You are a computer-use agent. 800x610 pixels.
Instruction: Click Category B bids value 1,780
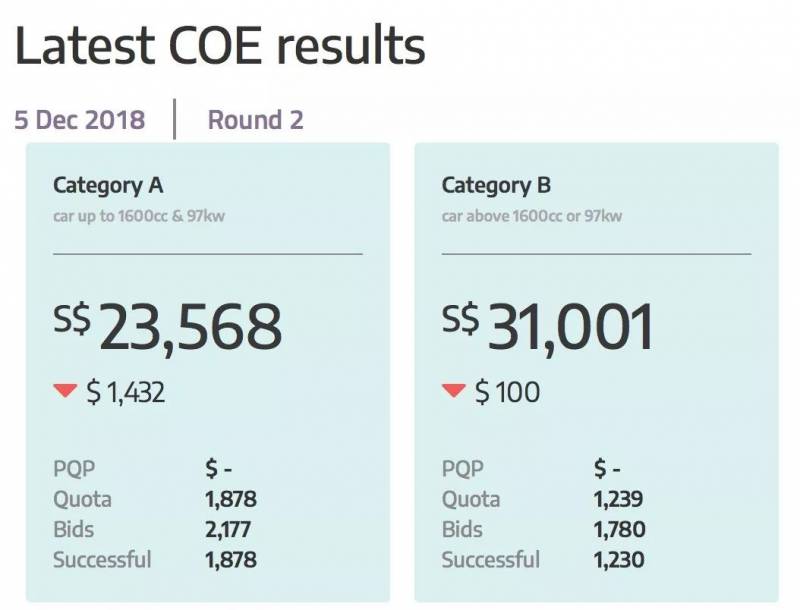pos(619,529)
